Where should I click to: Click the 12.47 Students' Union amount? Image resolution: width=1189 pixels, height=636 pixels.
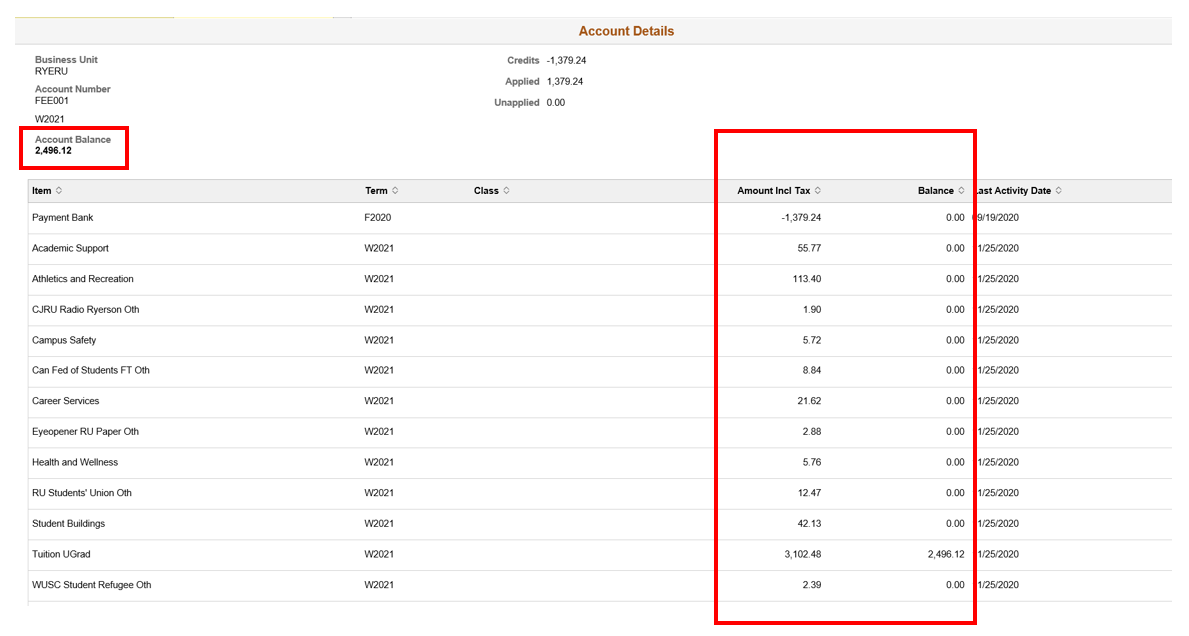(x=809, y=493)
